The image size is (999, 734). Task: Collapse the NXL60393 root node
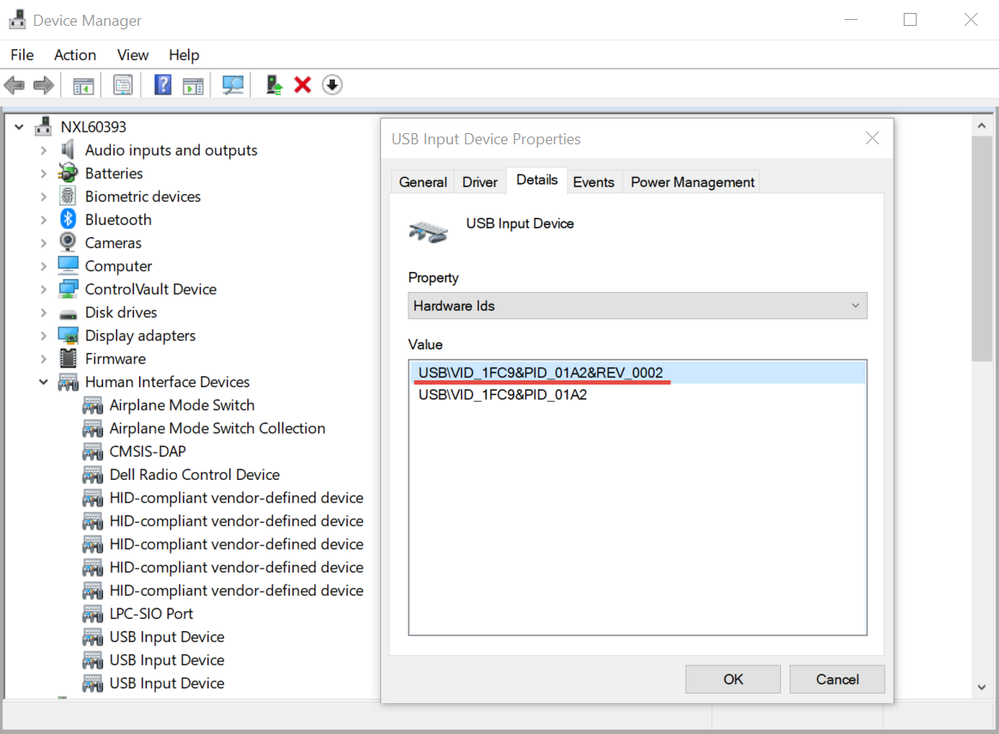[19, 127]
